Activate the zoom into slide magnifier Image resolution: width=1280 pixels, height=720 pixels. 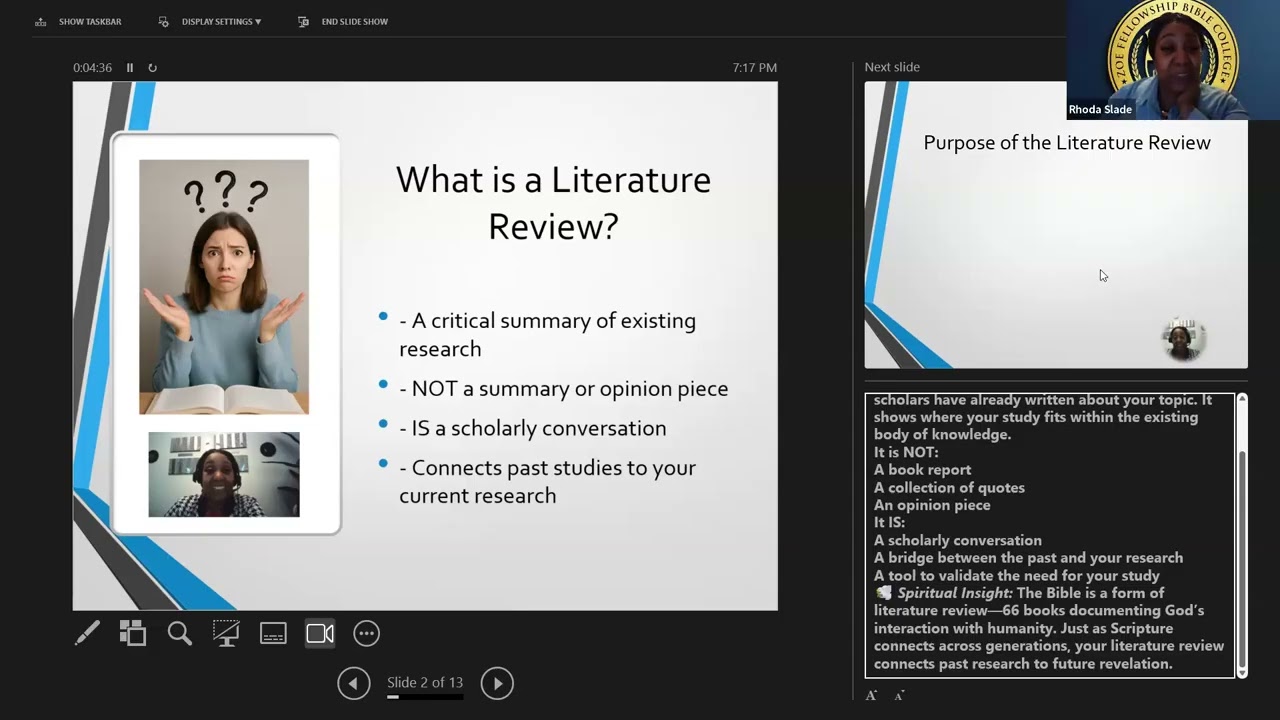coord(180,633)
